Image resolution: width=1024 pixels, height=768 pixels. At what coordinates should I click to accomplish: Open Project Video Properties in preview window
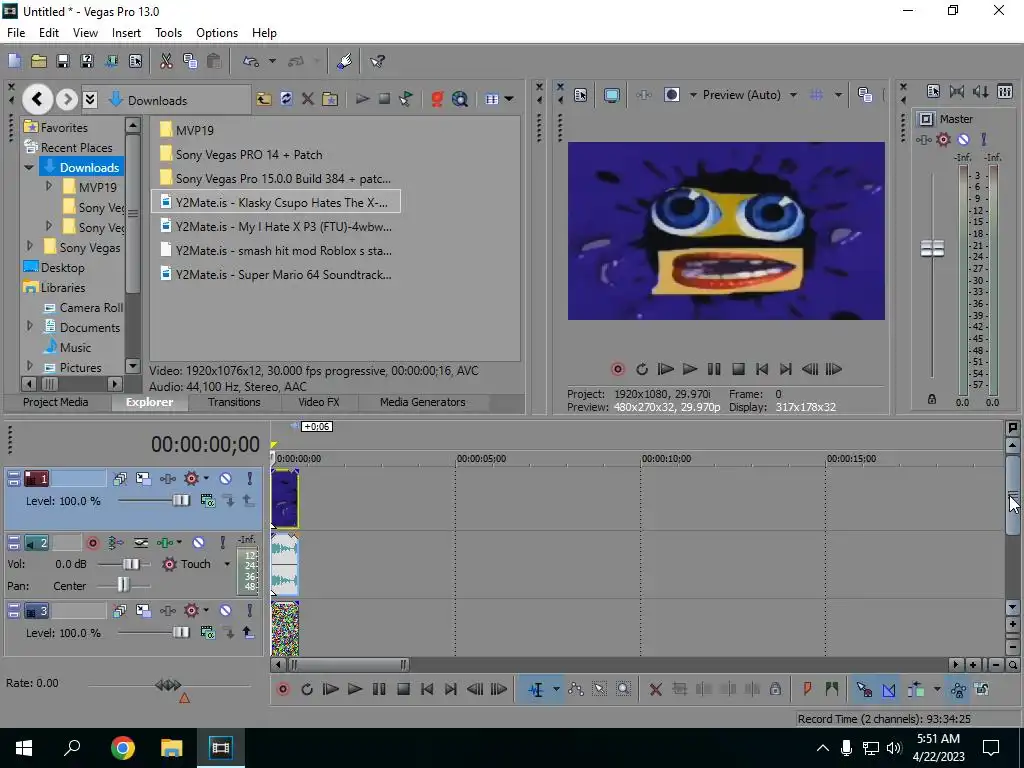coord(581,95)
